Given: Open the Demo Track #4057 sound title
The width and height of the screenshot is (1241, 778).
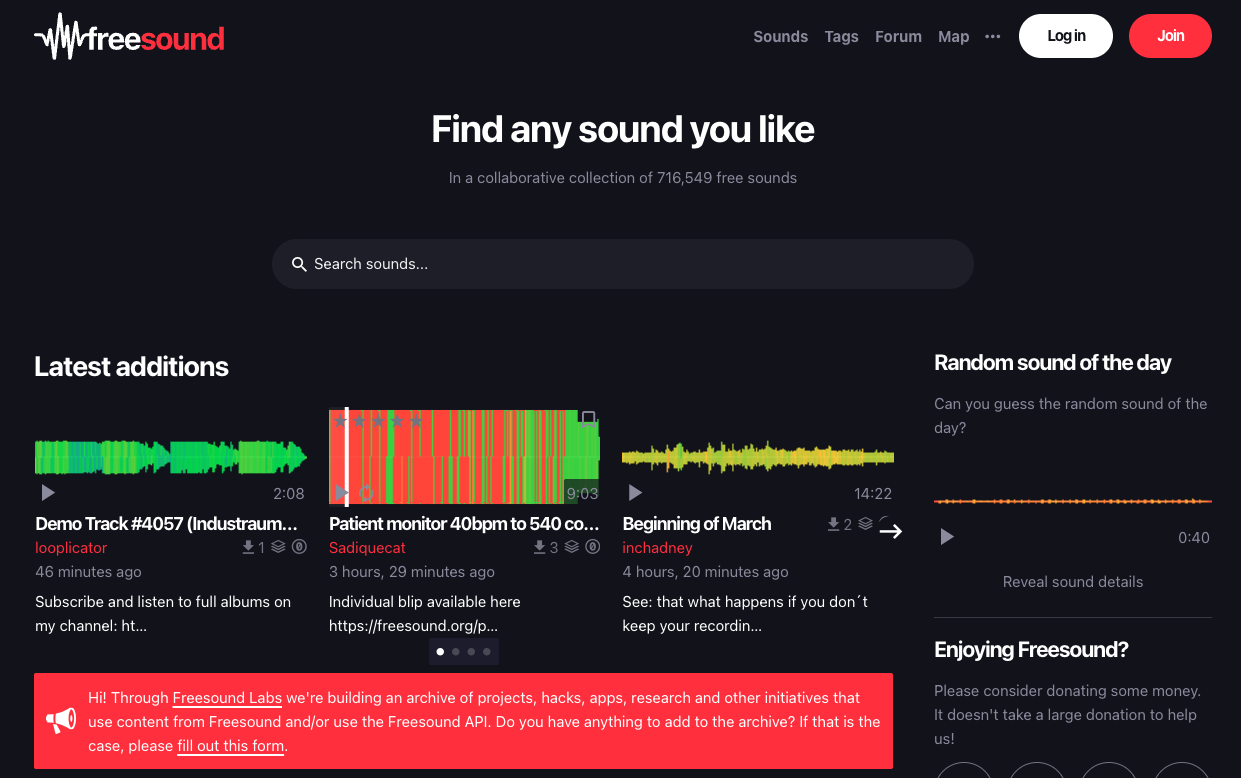Looking at the screenshot, I should [166, 523].
